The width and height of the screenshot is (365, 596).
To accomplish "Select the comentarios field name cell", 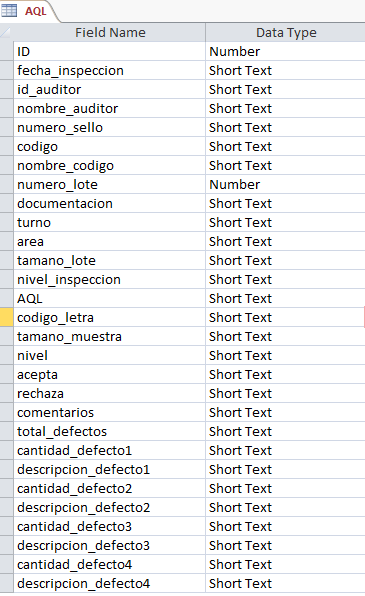I will [x=110, y=412].
